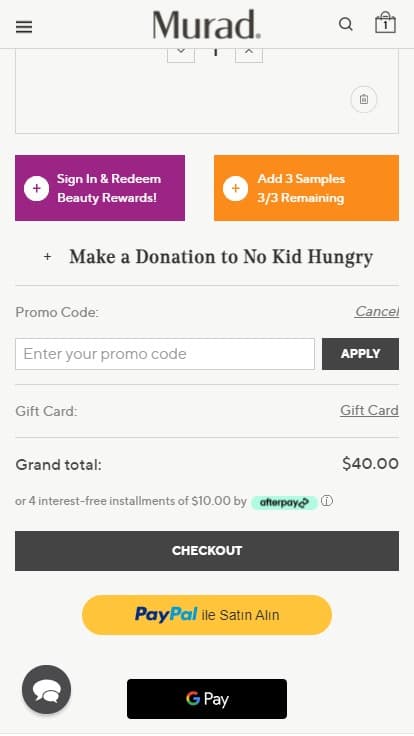Cancel the promo code entry
The height and width of the screenshot is (736, 414).
pos(377,311)
